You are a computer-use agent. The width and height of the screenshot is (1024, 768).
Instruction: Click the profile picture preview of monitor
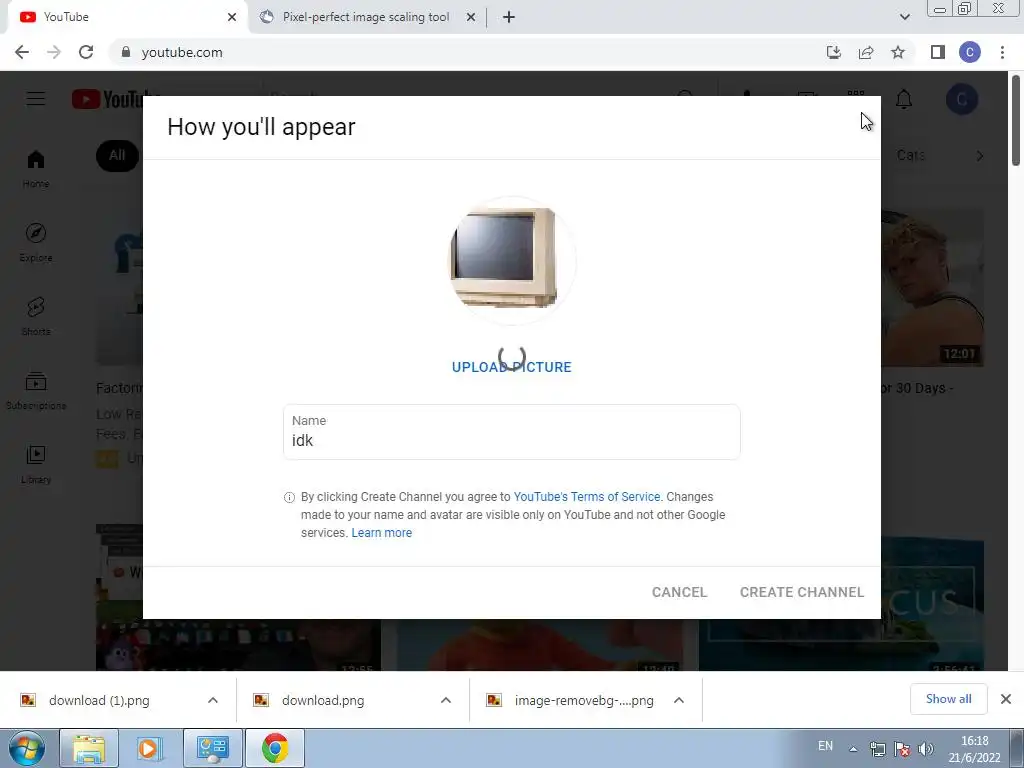tap(511, 260)
